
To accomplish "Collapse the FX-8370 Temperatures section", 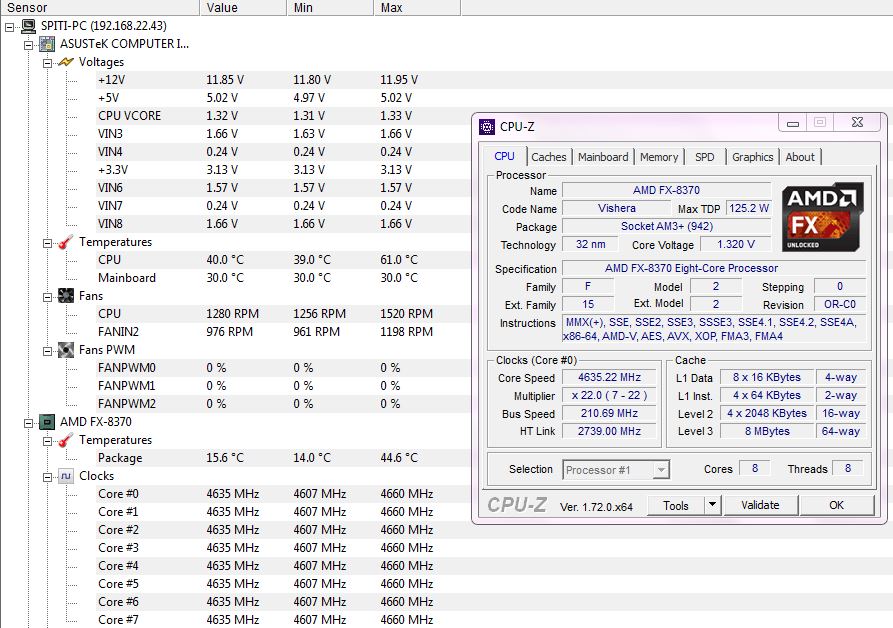I will pos(48,441).
